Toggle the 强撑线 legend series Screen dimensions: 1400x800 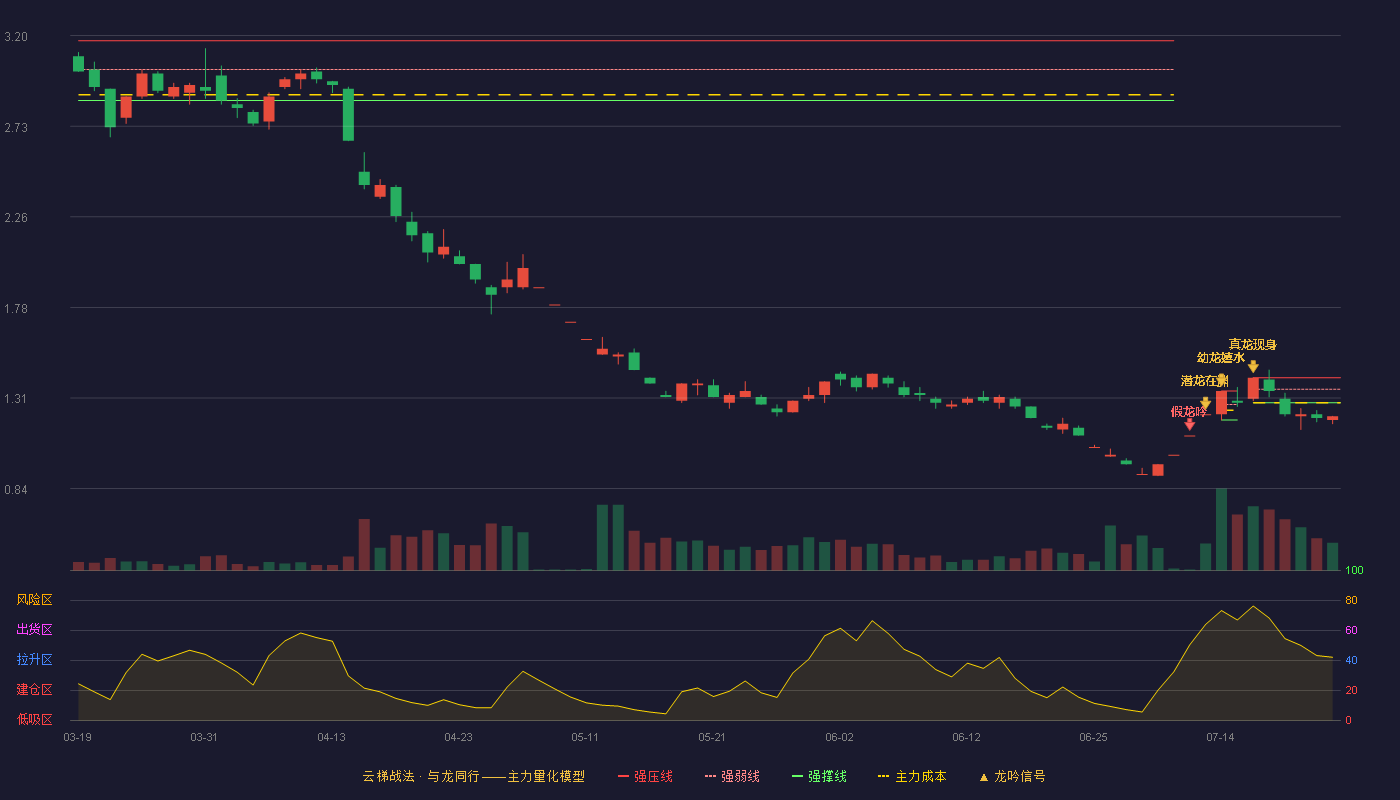coord(819,776)
